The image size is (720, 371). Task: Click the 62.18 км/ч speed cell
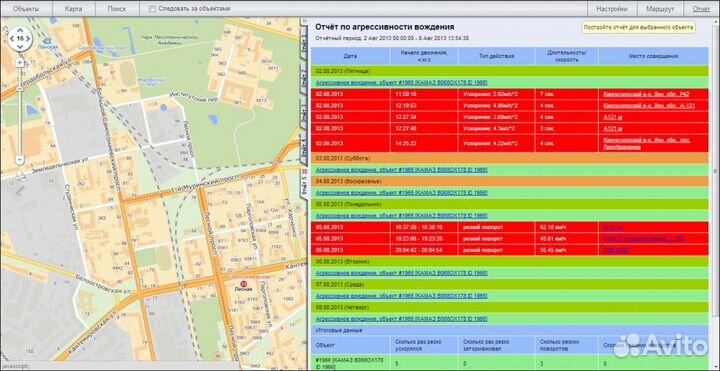click(x=567, y=227)
